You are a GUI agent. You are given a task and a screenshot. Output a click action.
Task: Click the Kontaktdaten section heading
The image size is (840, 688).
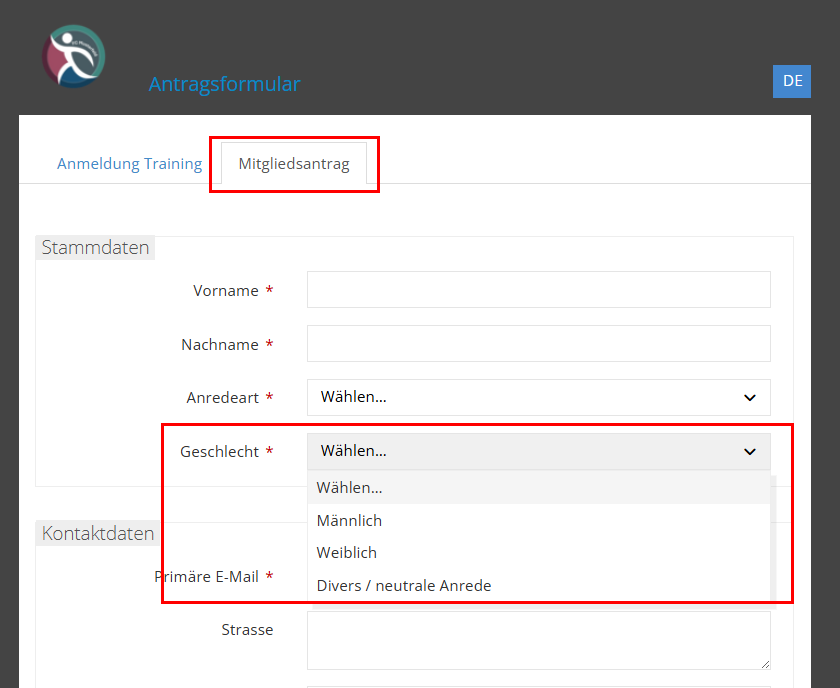(x=98, y=533)
